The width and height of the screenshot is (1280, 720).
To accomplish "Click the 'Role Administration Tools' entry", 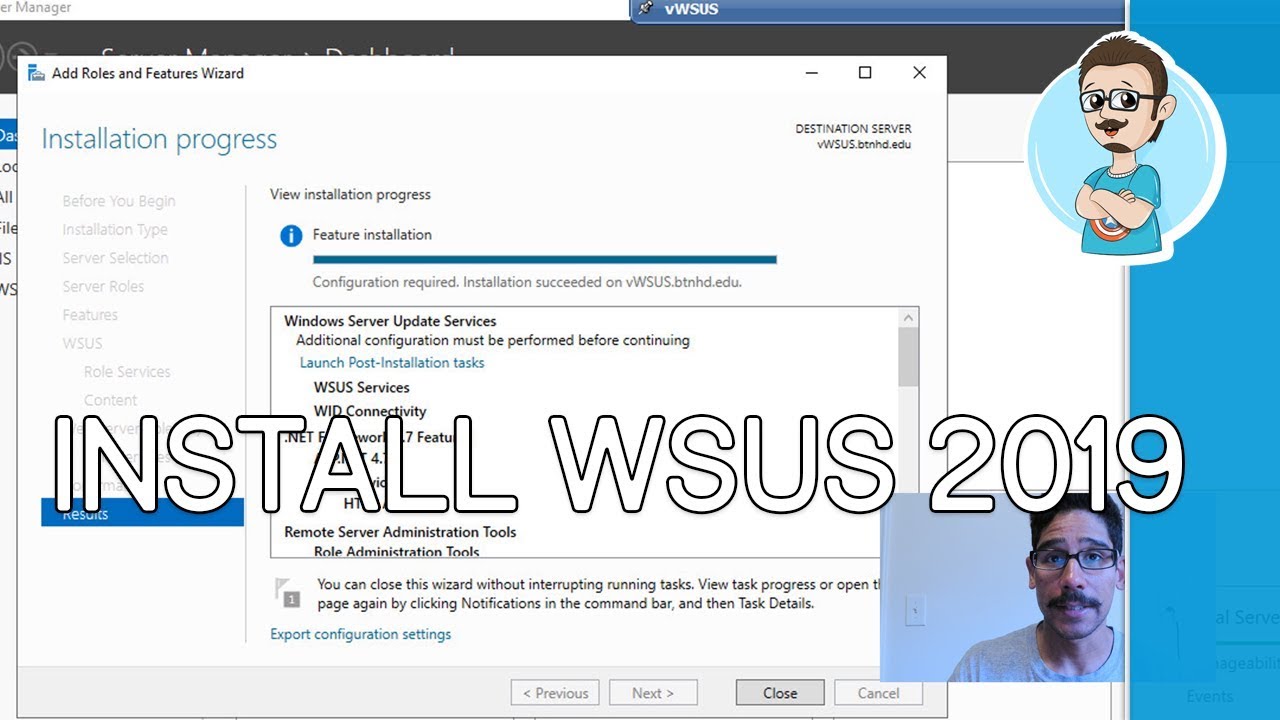I will (397, 552).
